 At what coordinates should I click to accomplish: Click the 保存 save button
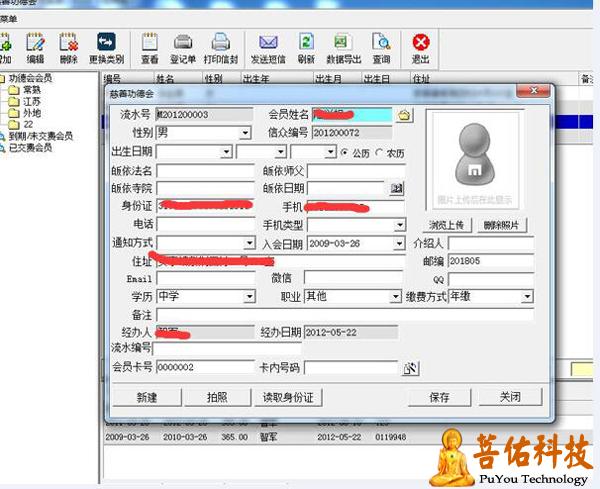pos(439,397)
